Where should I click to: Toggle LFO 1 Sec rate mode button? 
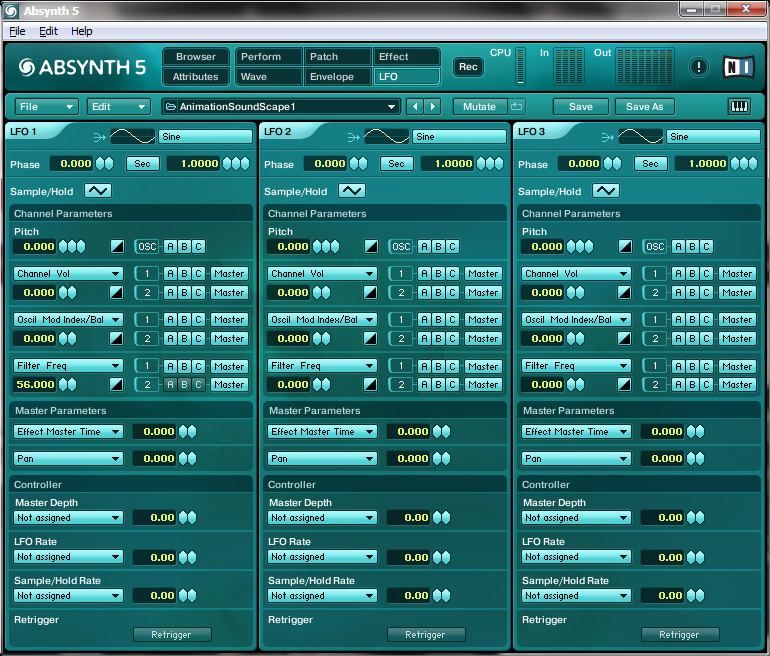click(142, 164)
